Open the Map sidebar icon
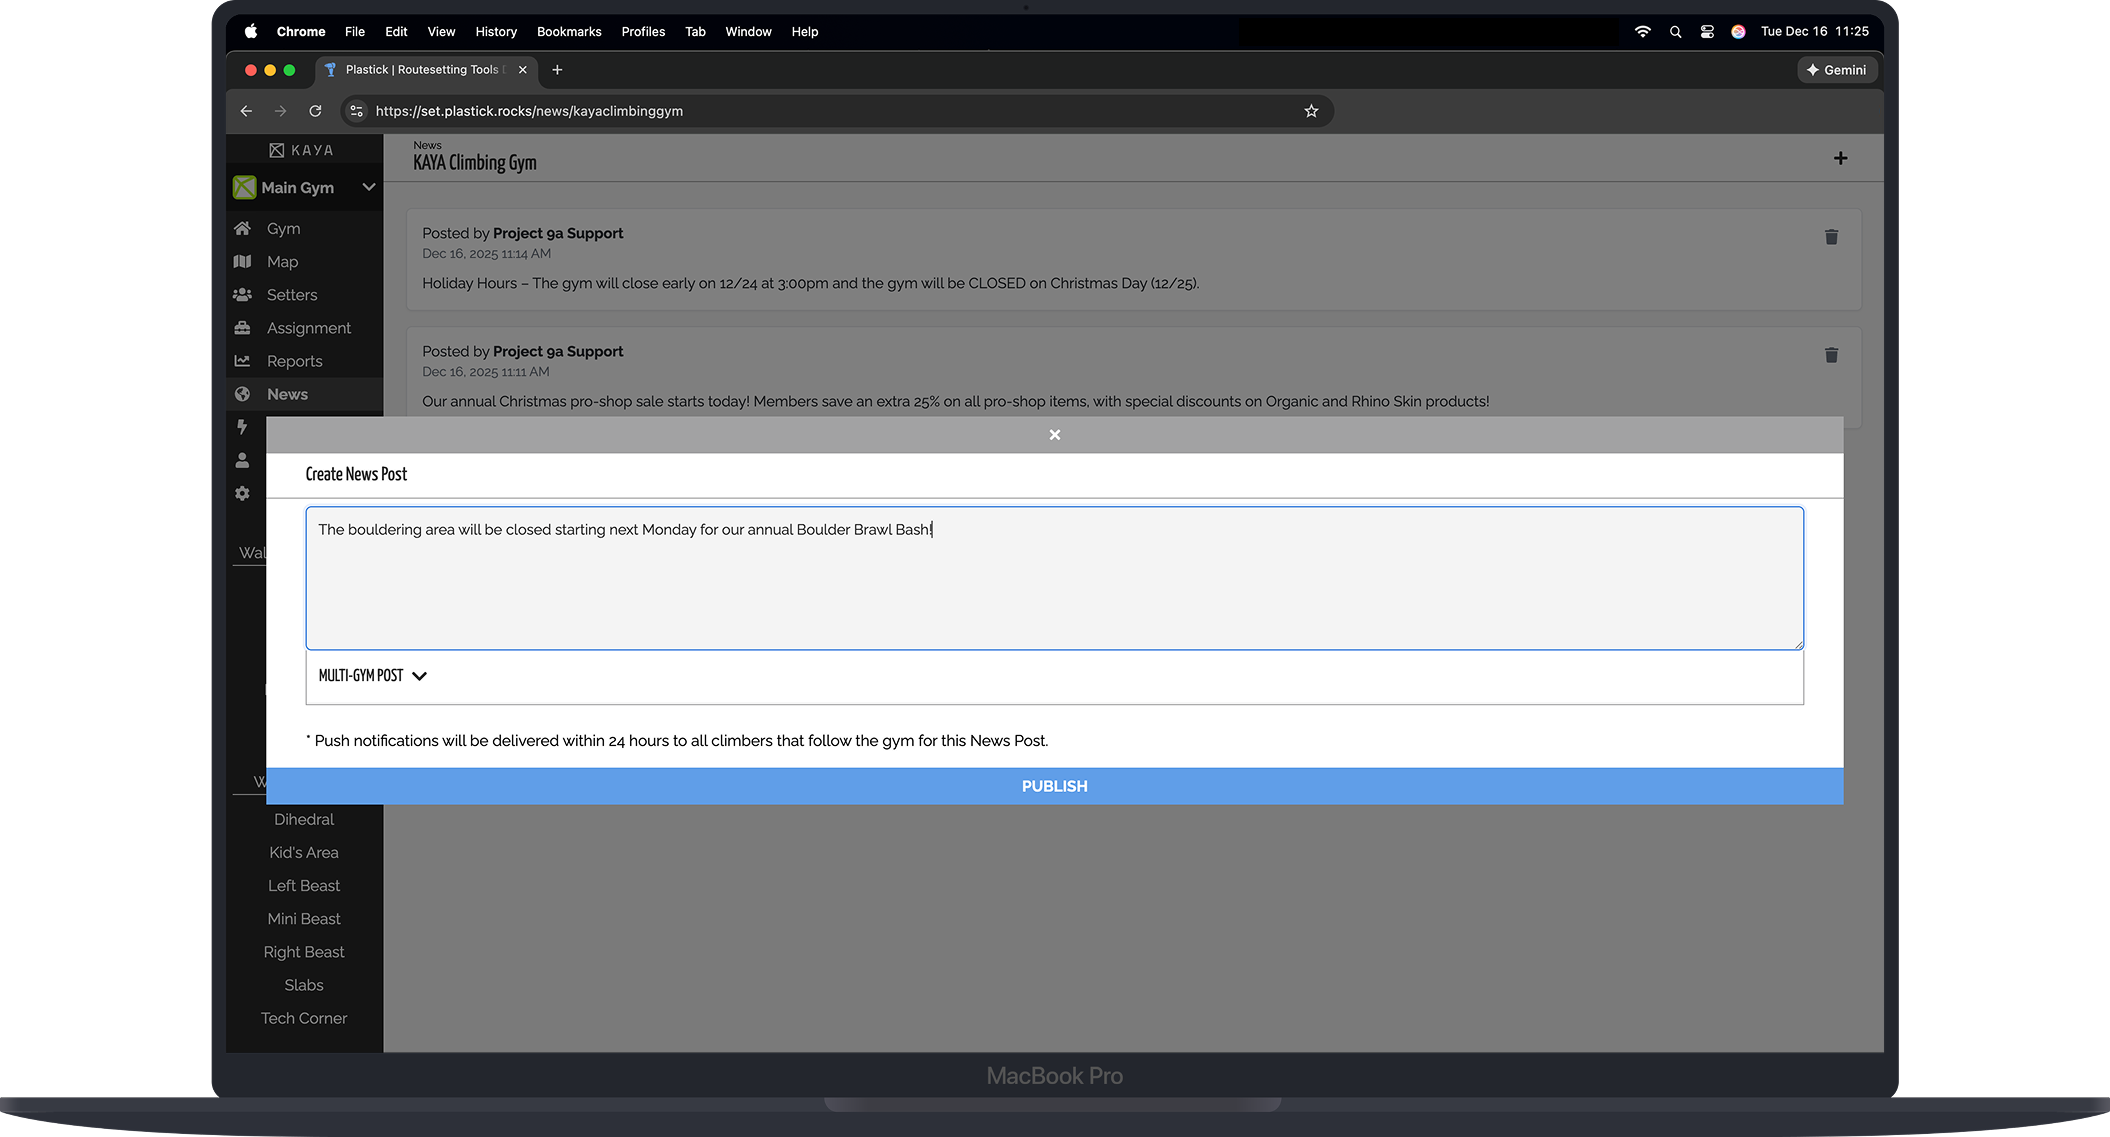 pos(242,261)
